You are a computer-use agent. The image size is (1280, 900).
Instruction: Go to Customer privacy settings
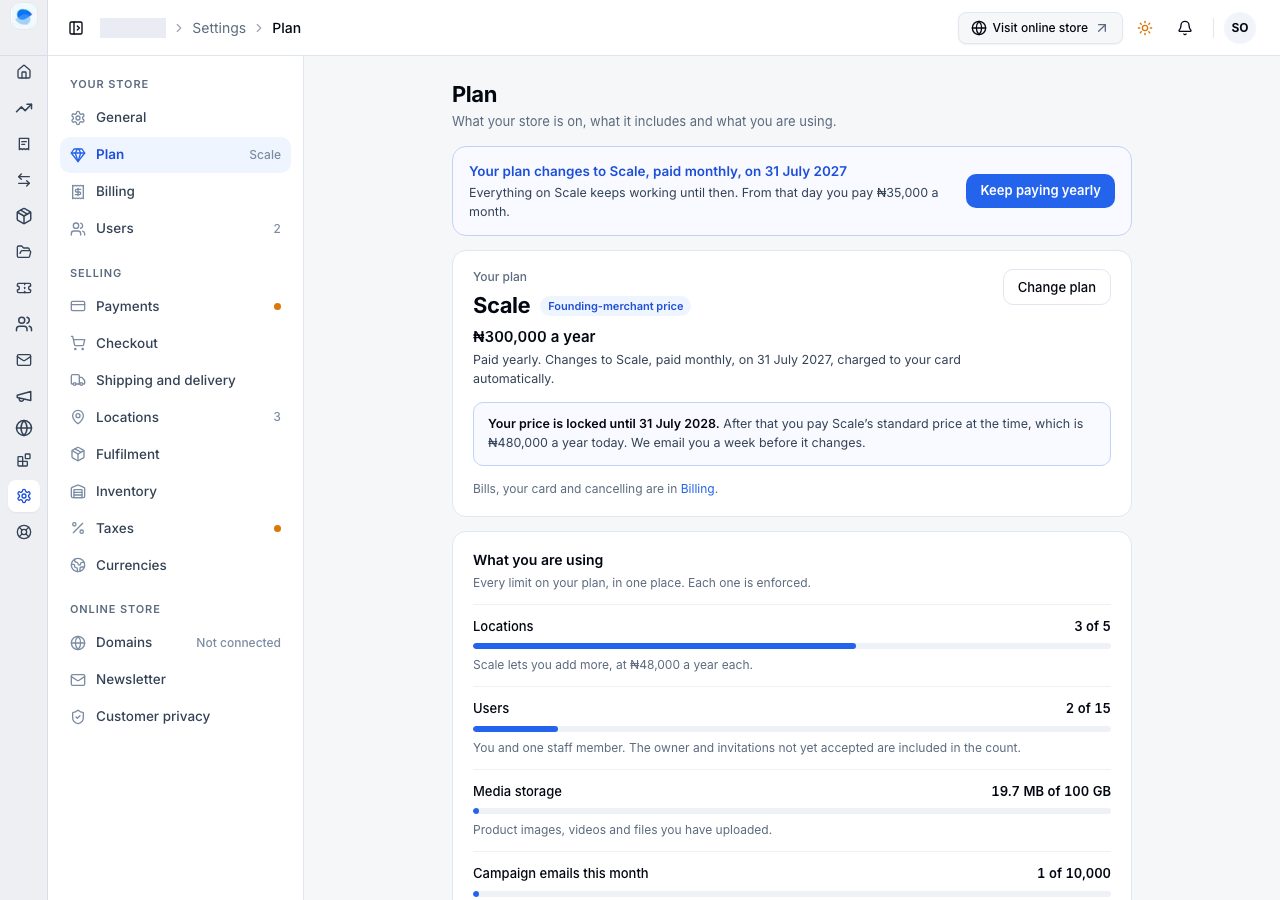176,717
